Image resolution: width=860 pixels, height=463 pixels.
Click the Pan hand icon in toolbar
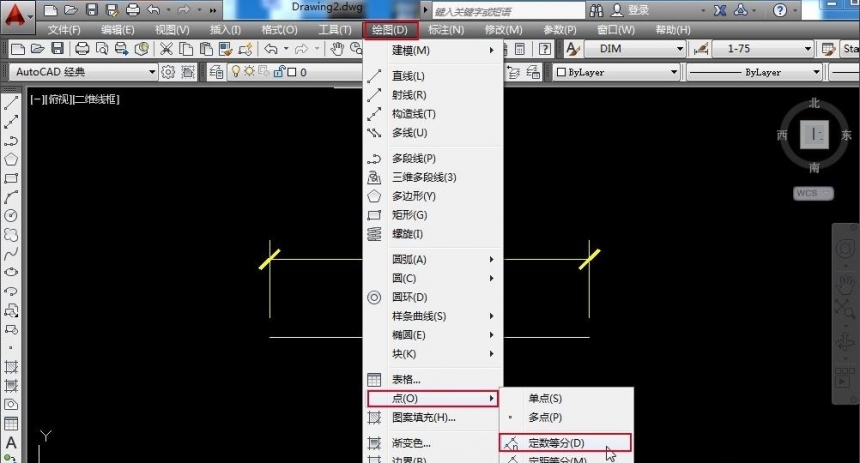click(x=338, y=49)
